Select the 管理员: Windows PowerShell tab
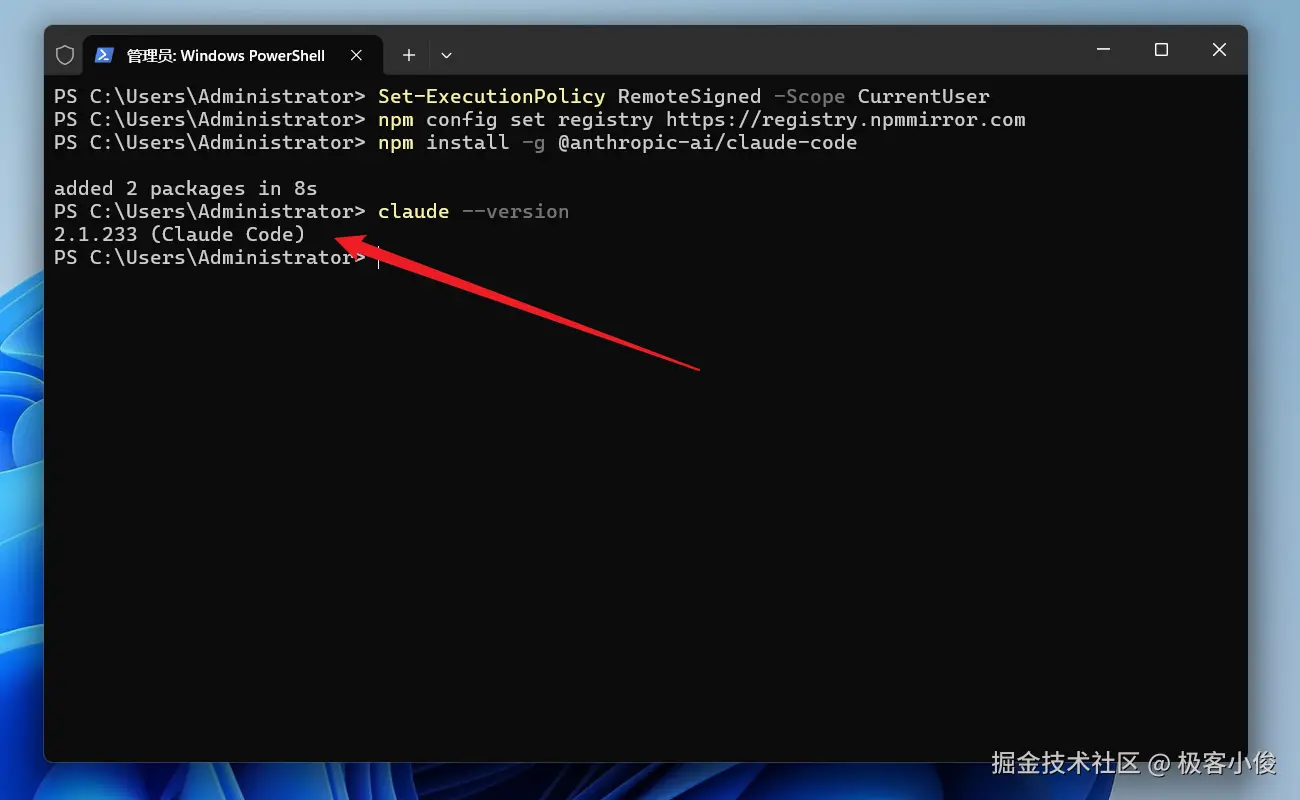The width and height of the screenshot is (1300, 800). pos(233,55)
